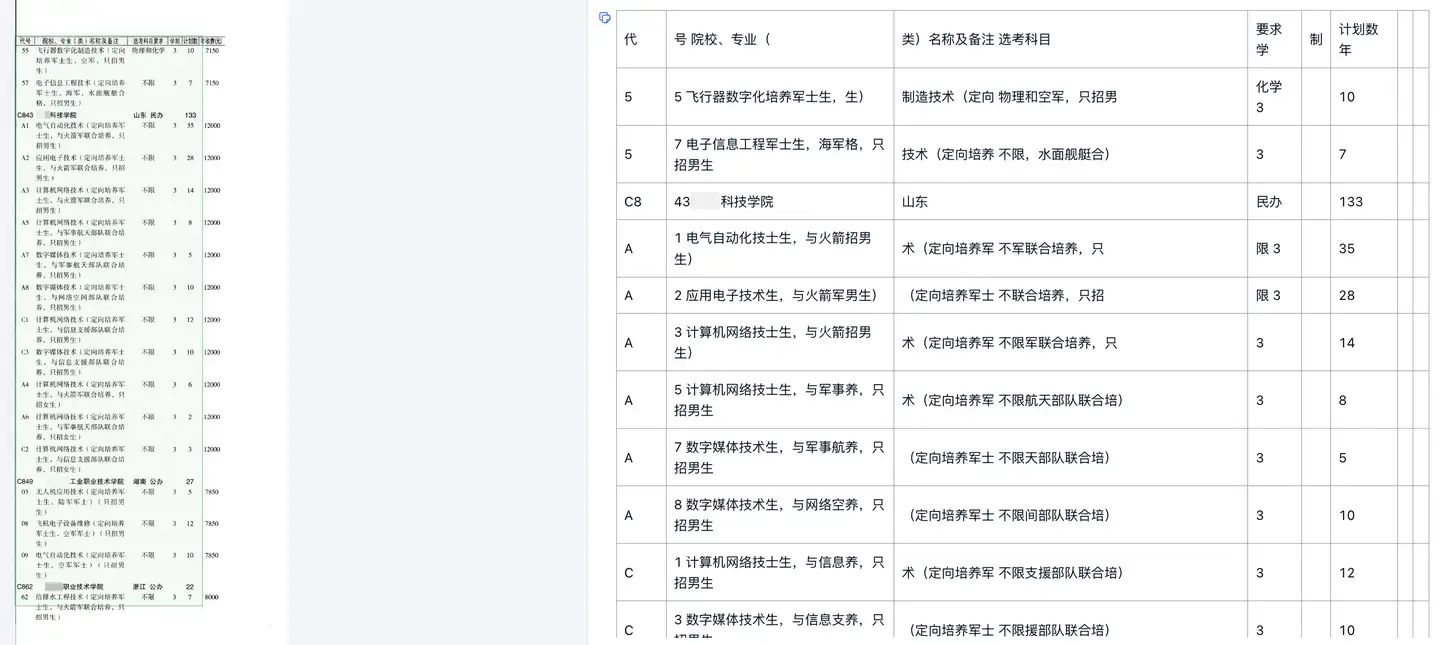The width and height of the screenshot is (1440, 645).
Task: Select the header cell labeled 代
Action: (x=640, y=39)
